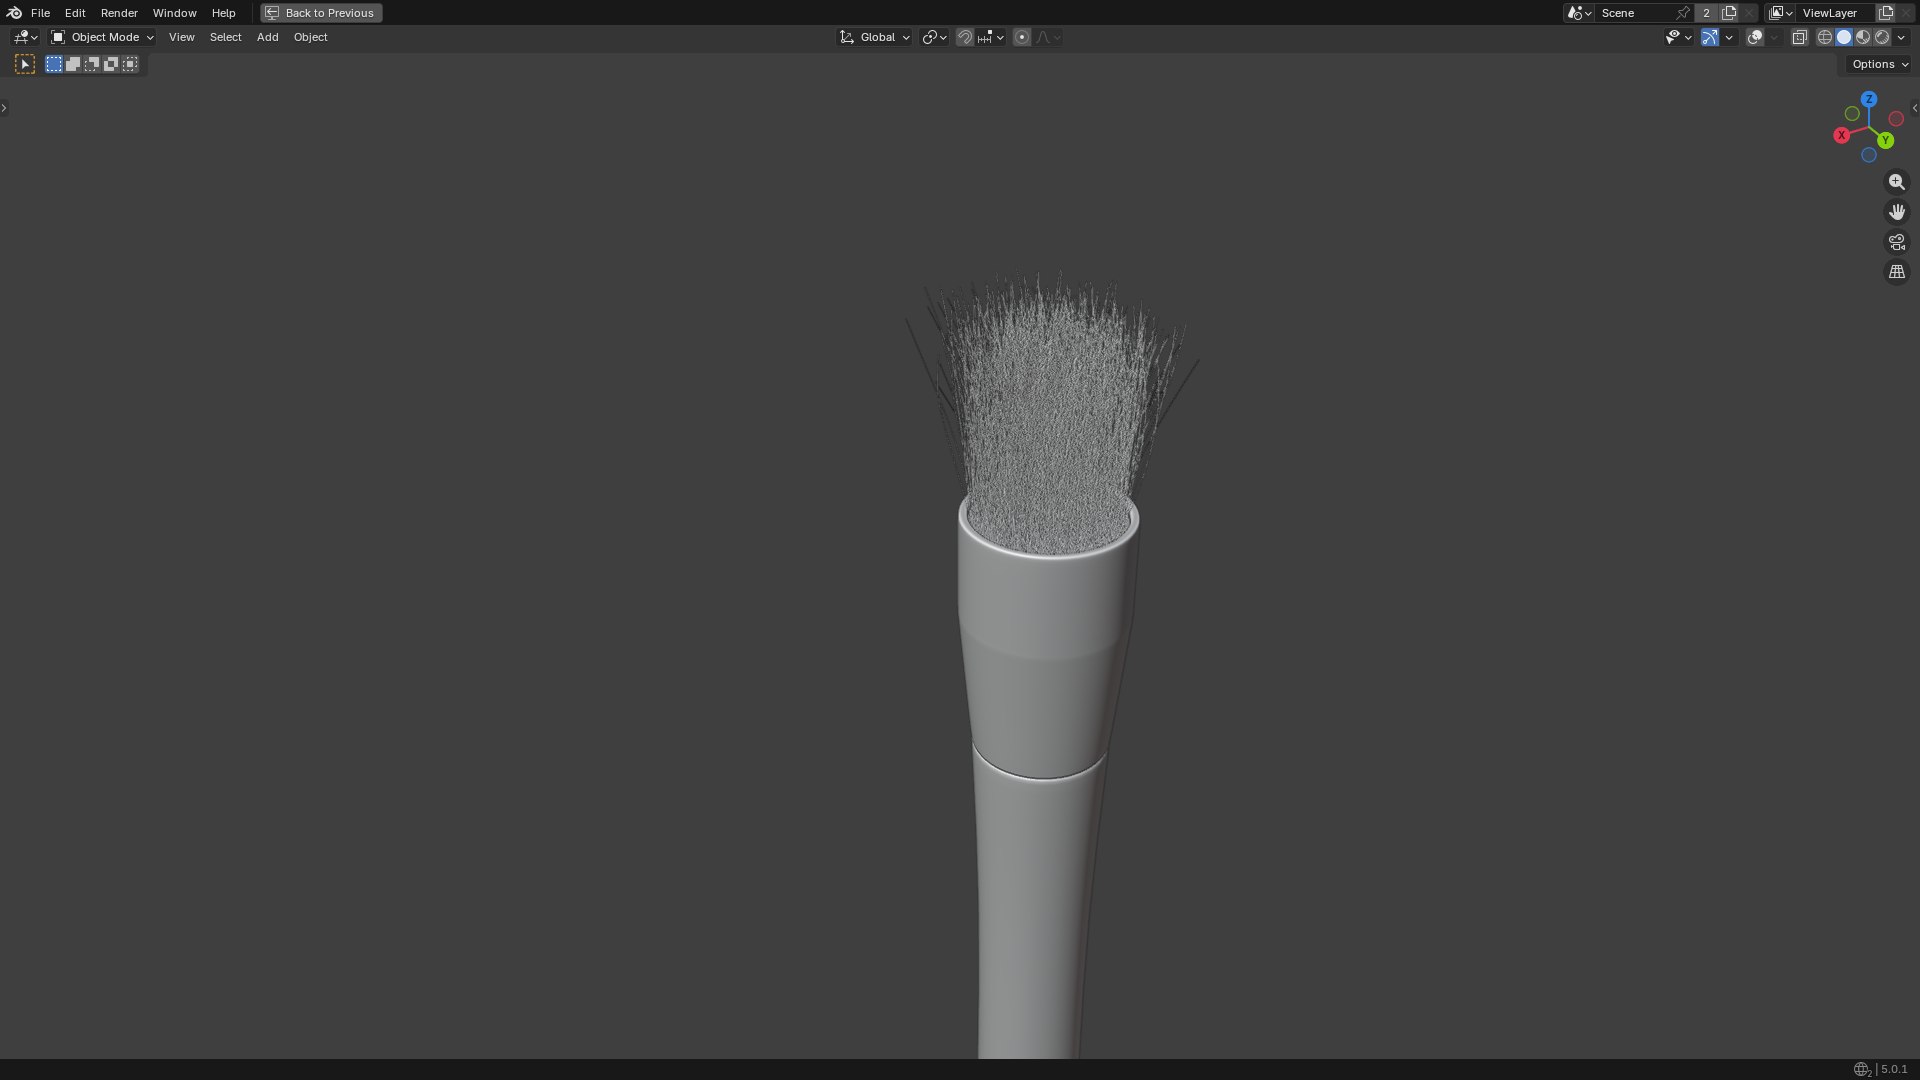Screen dimensions: 1920x1080
Task: Choose Invert Selection mode icon
Action: pos(111,64)
